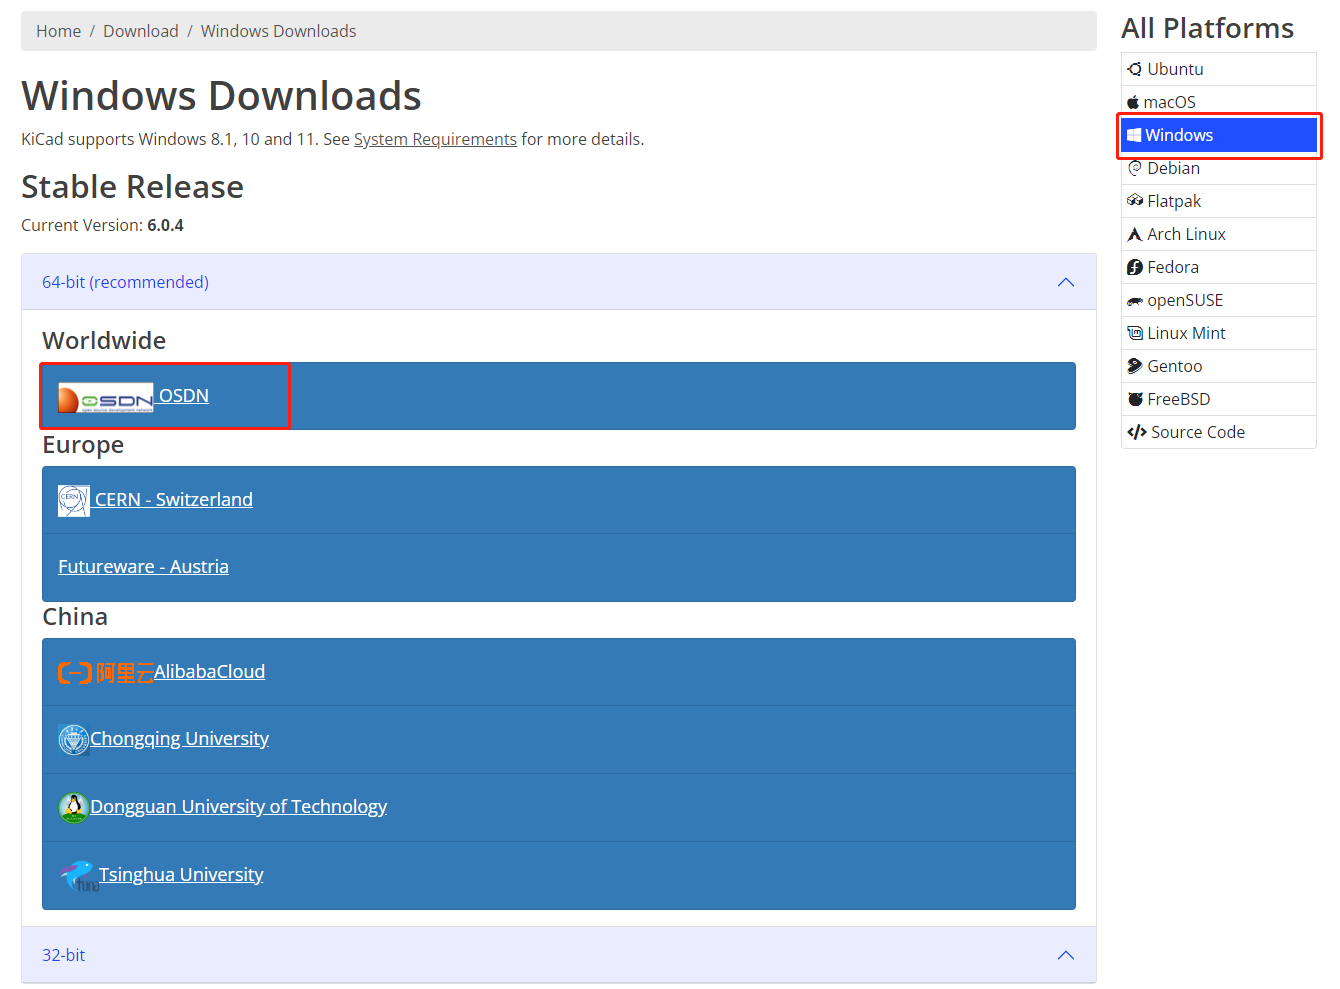Screen dimensions: 1340x989
Task: Click the version number 6.0.4
Action: [x=165, y=225]
